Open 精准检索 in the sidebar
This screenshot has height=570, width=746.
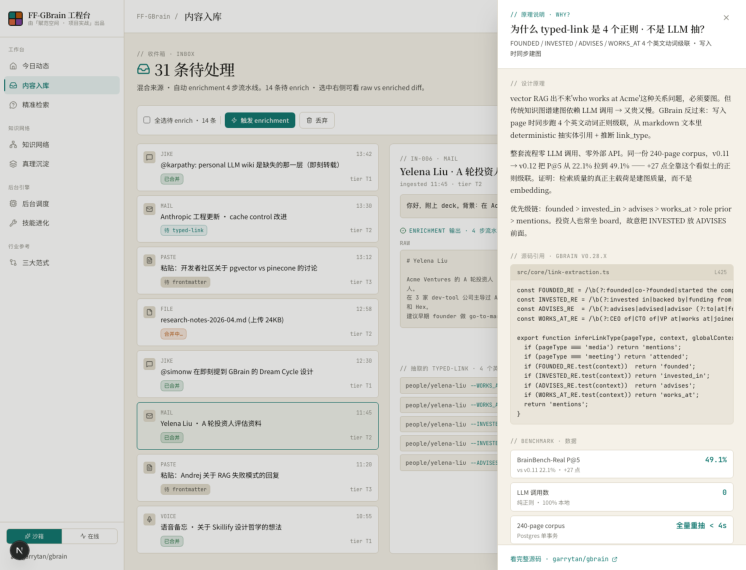[x=62, y=105]
